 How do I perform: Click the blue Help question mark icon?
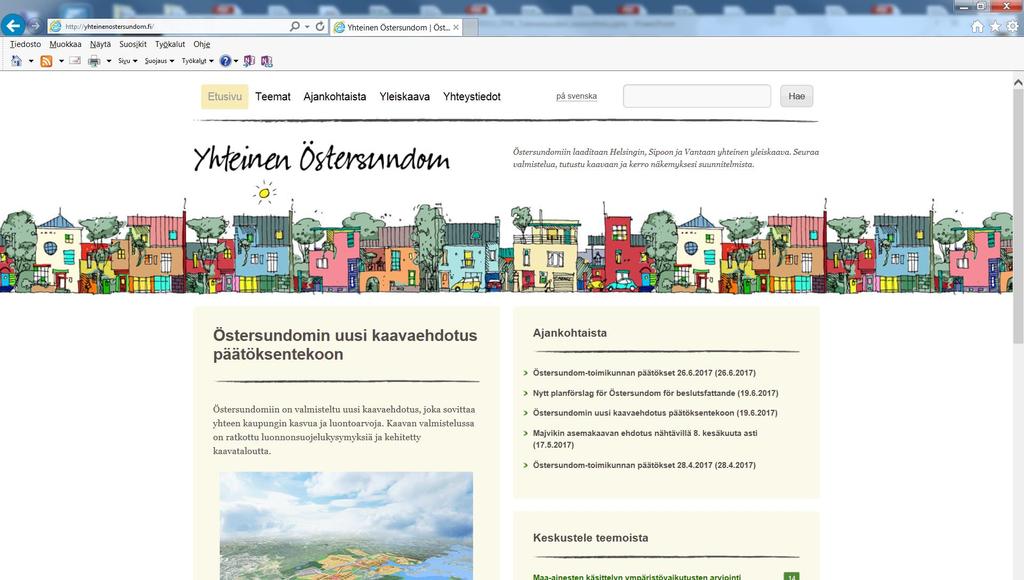(225, 61)
